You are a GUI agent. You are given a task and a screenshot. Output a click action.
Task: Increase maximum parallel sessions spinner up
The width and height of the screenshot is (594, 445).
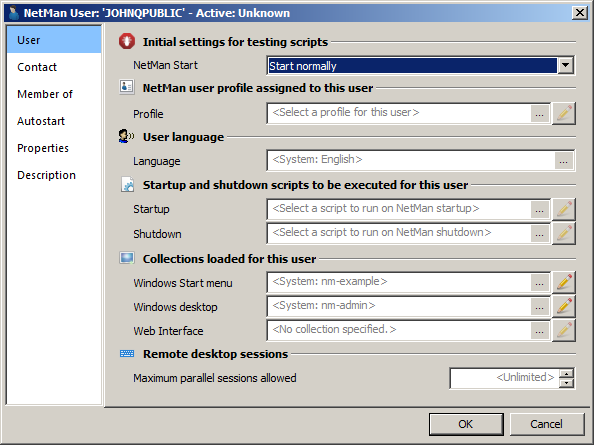coord(566,373)
